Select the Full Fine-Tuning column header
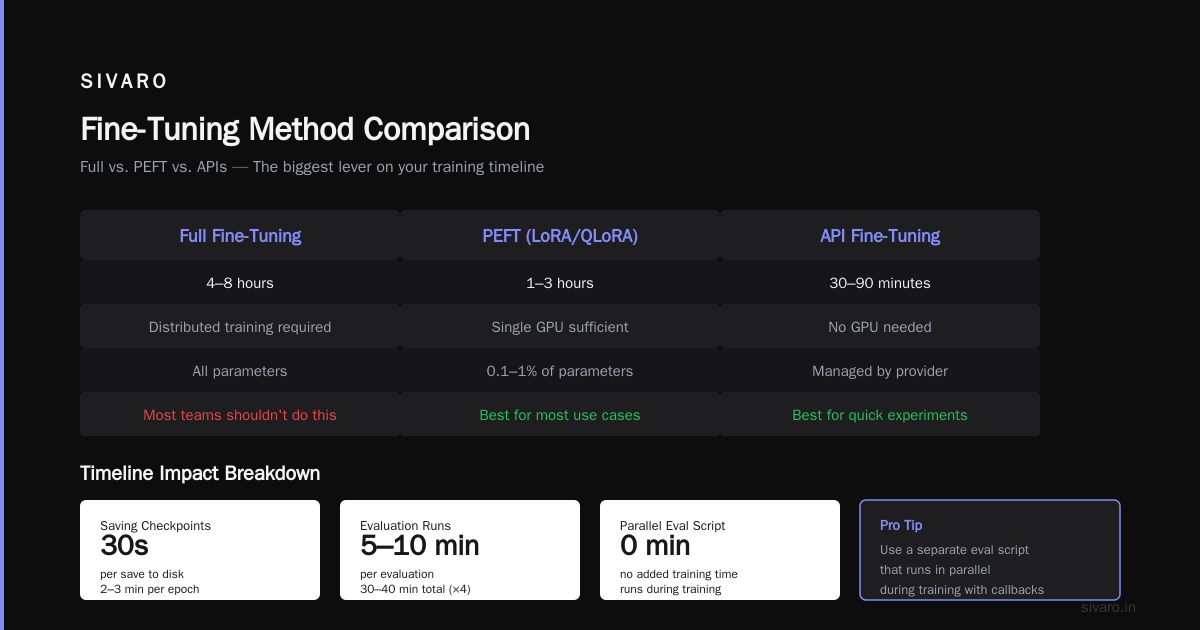 pos(240,236)
